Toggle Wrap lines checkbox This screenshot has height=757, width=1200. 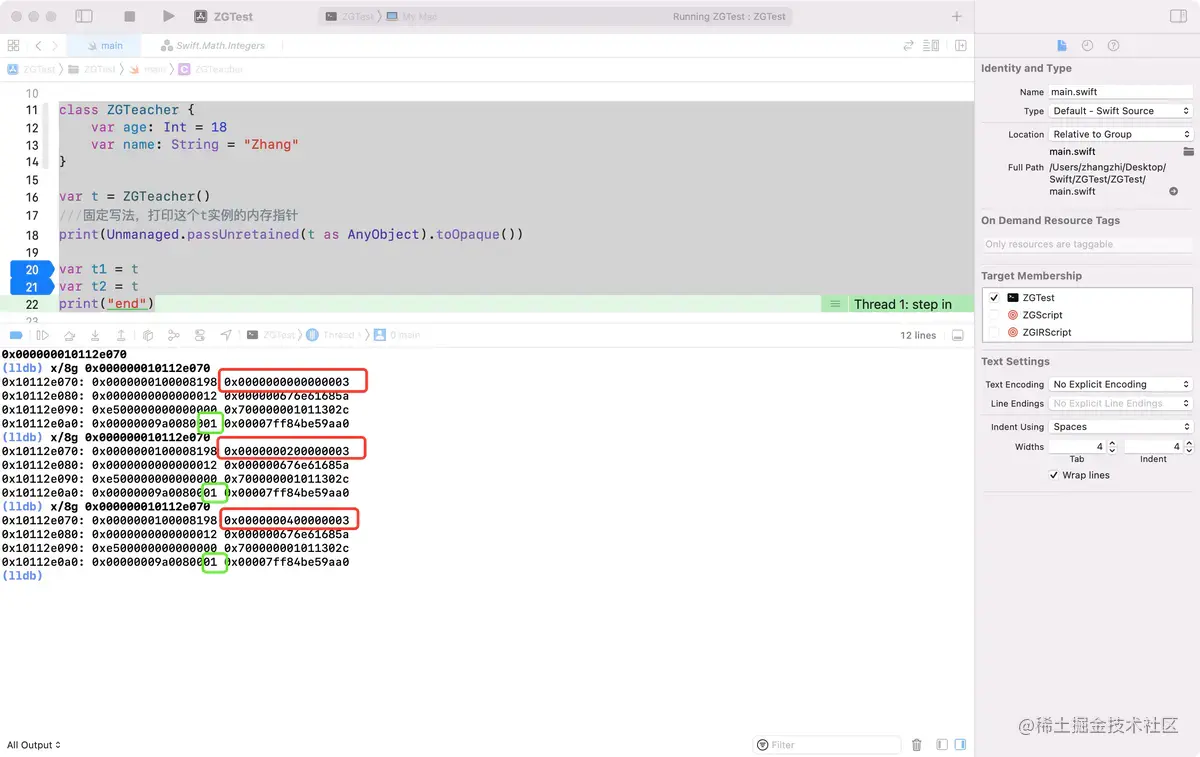1054,475
